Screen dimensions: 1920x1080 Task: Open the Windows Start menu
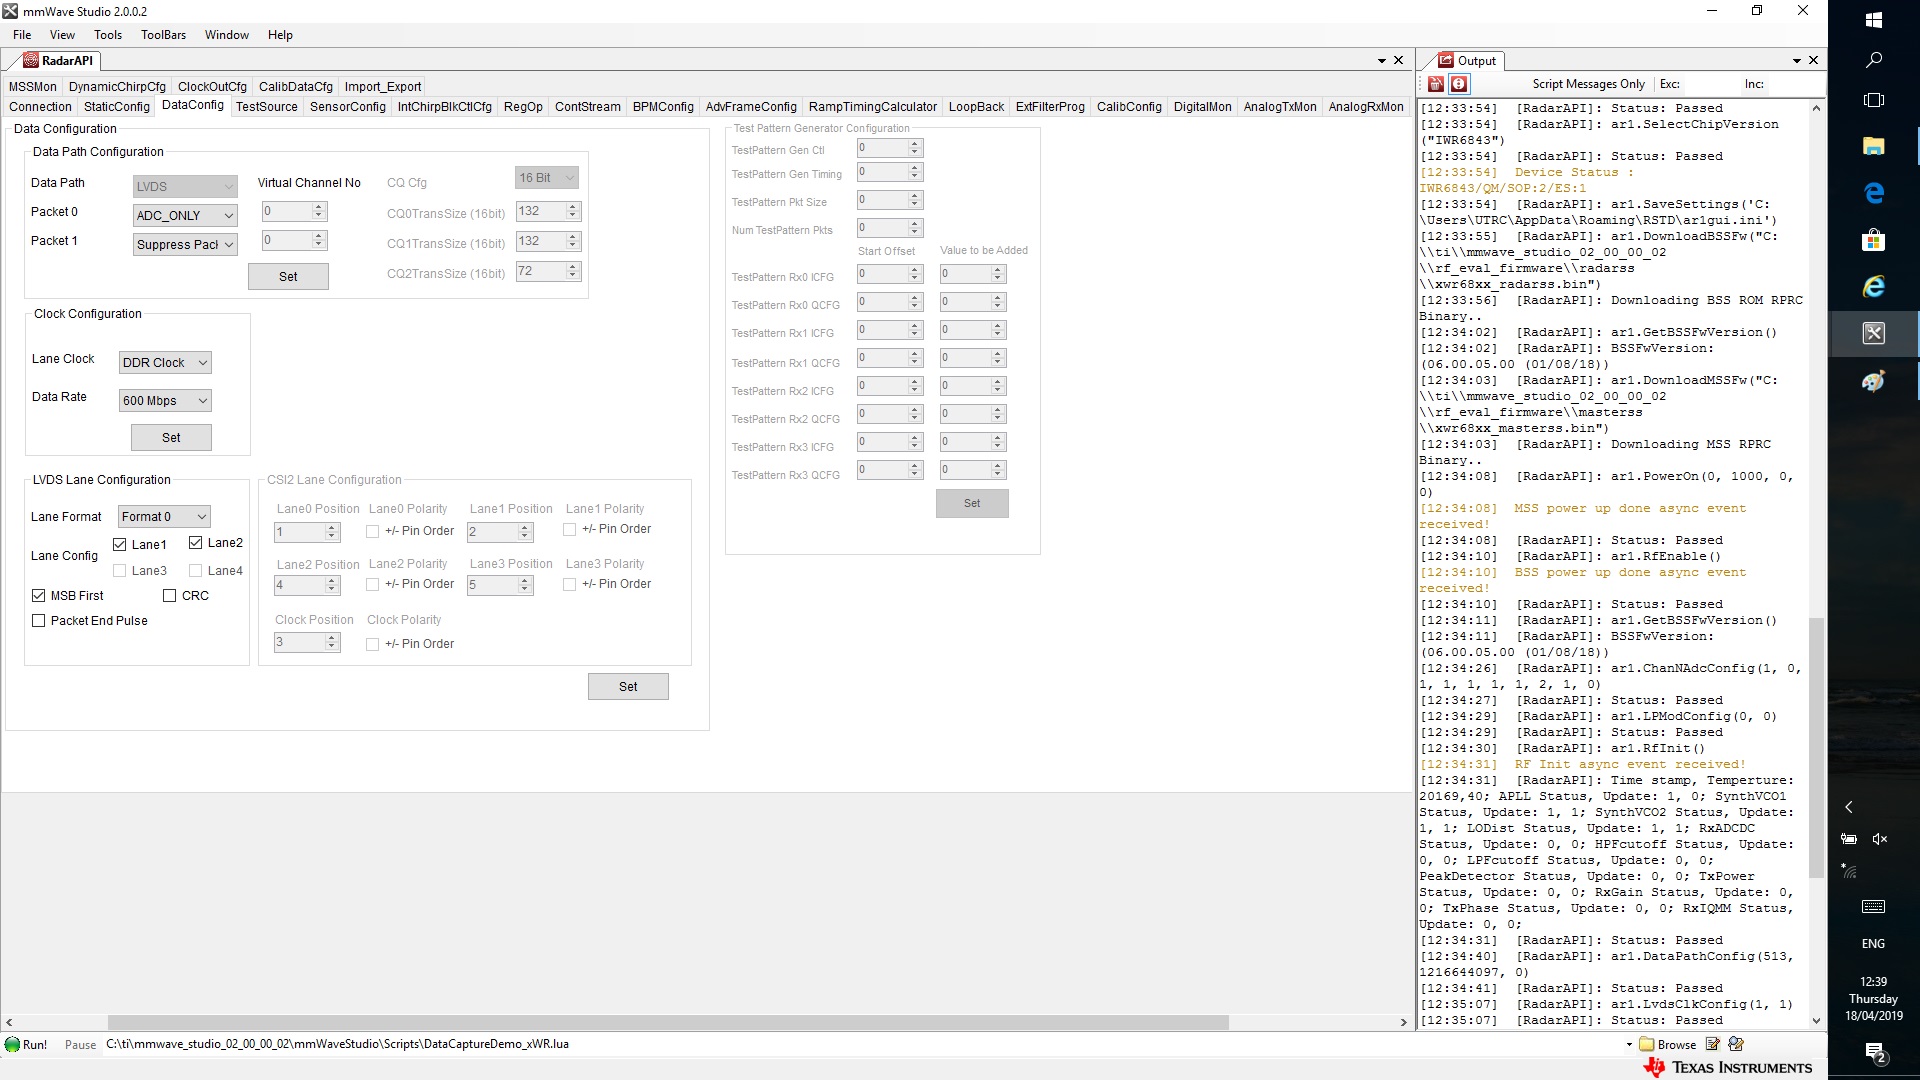pos(1874,20)
